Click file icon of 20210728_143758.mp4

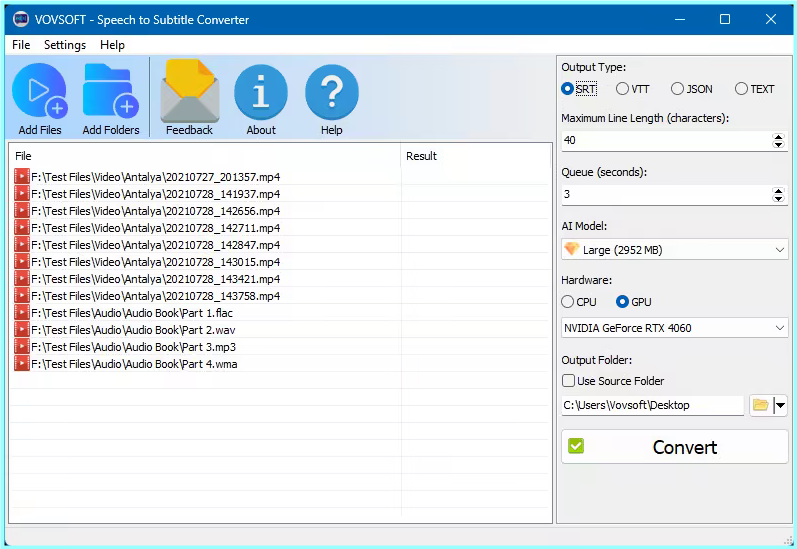click(22, 296)
